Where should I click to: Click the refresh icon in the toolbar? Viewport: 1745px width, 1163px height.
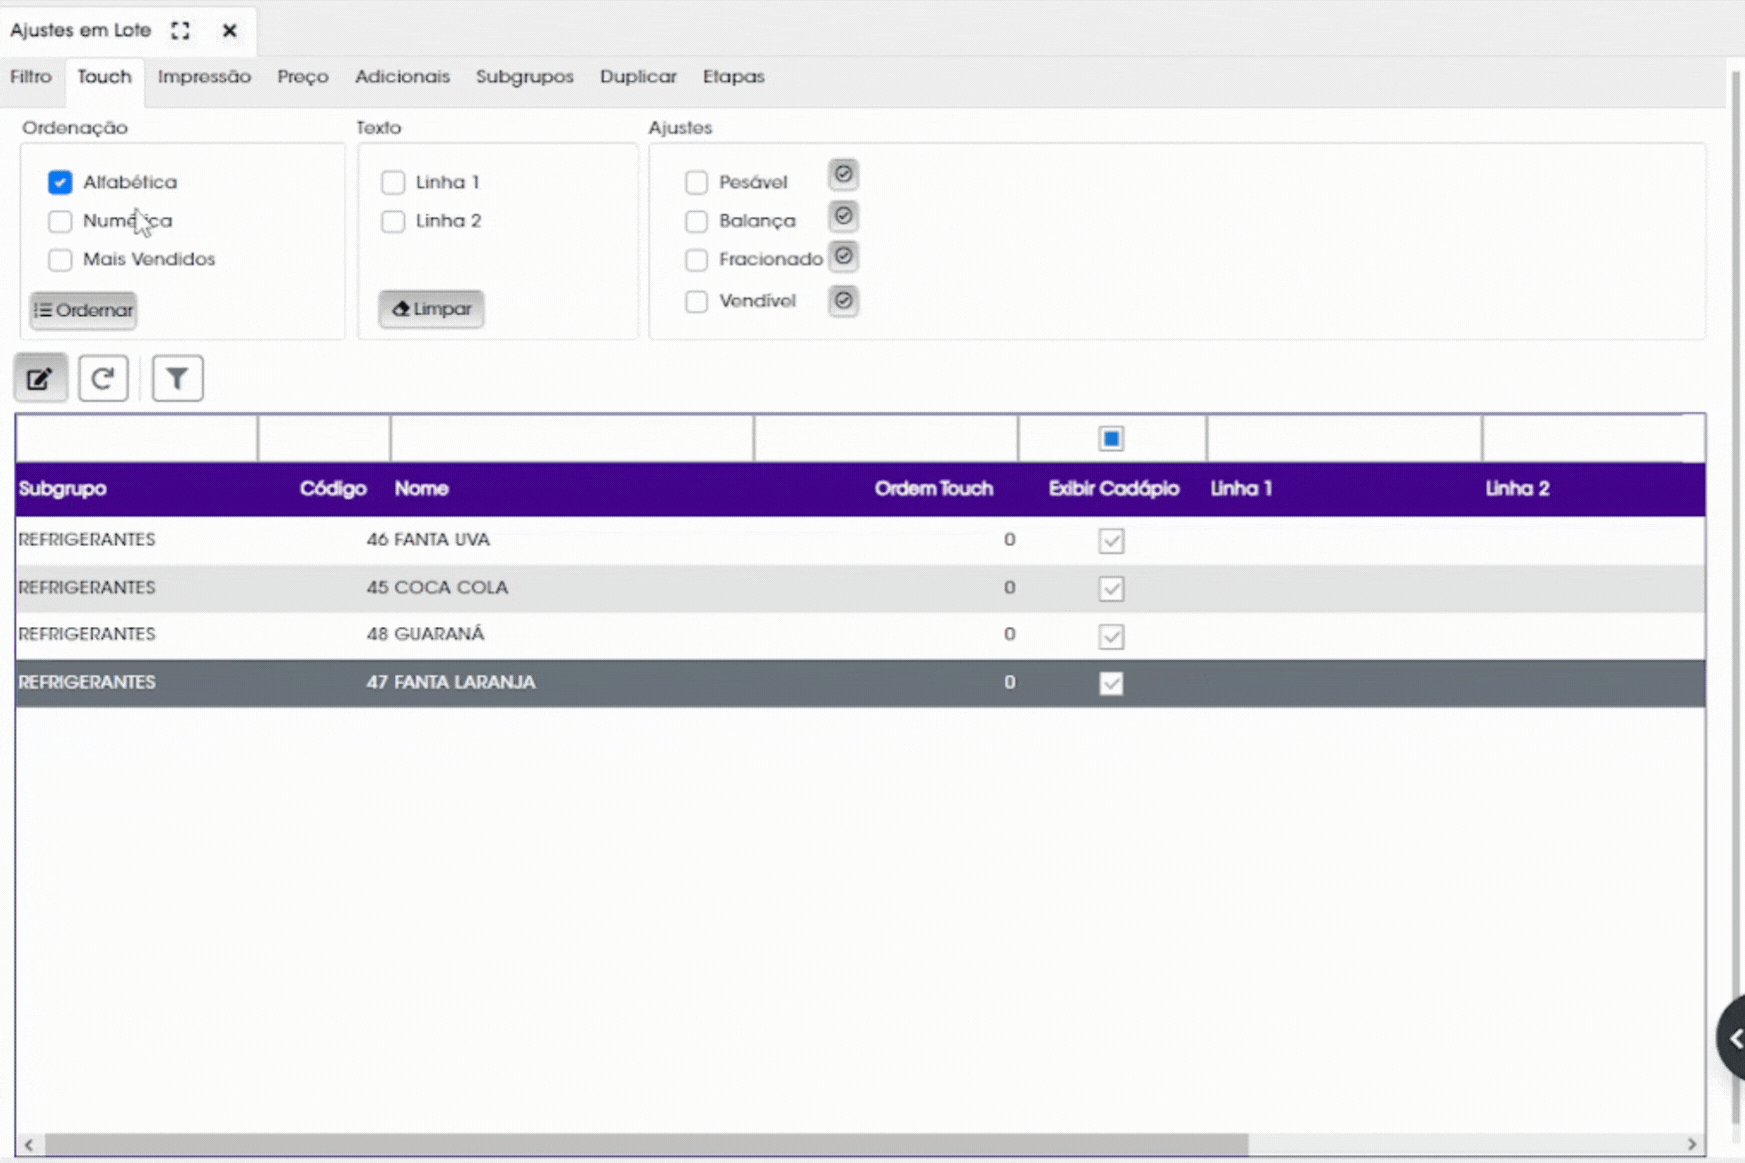point(103,378)
